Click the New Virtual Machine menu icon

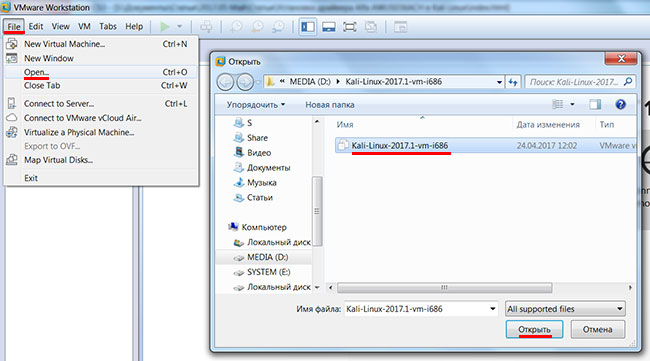pyautogui.click(x=12, y=44)
